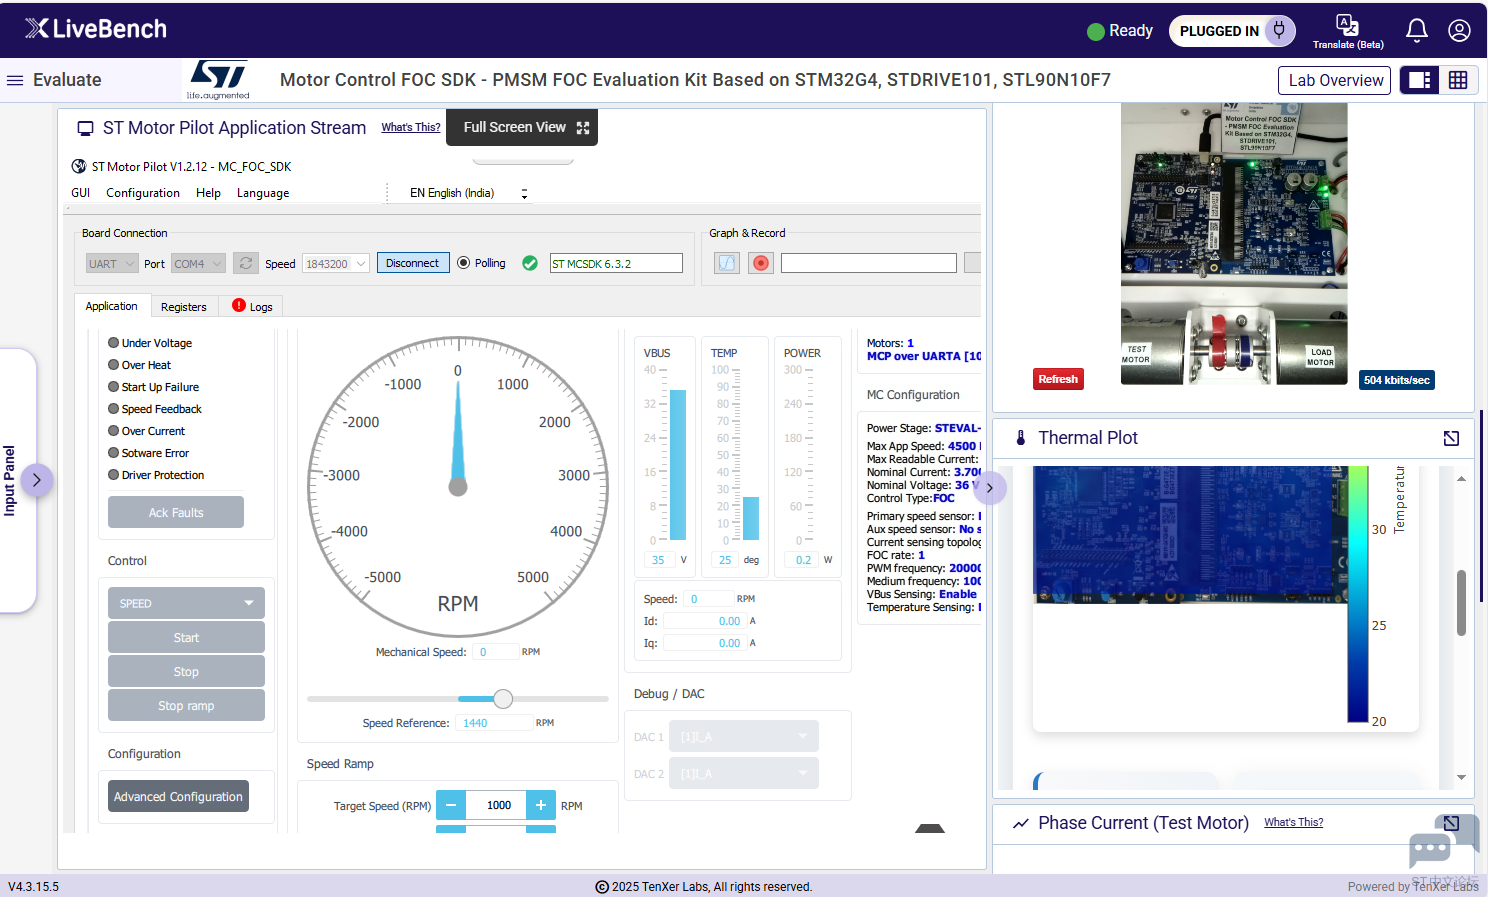Open the graph plot icon in Graph & Record
Viewport: 1488px width, 897px height.
click(x=727, y=263)
